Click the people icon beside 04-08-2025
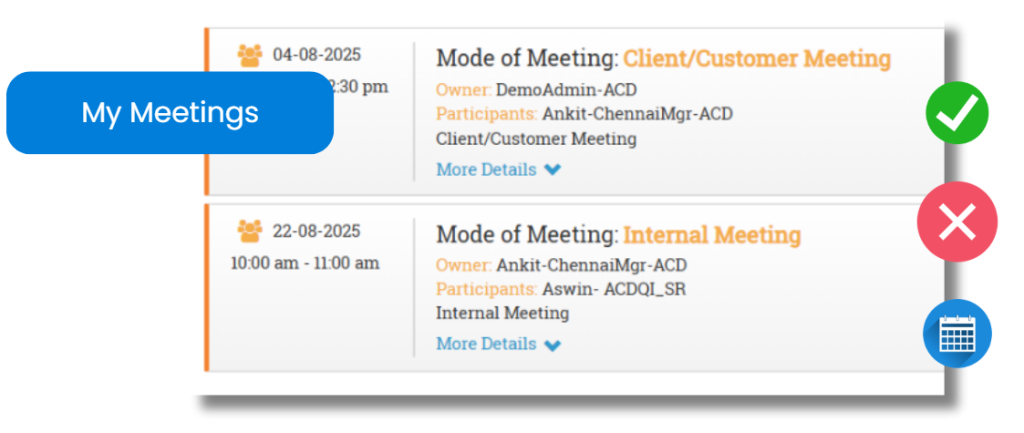The height and width of the screenshot is (433, 1024). 250,55
